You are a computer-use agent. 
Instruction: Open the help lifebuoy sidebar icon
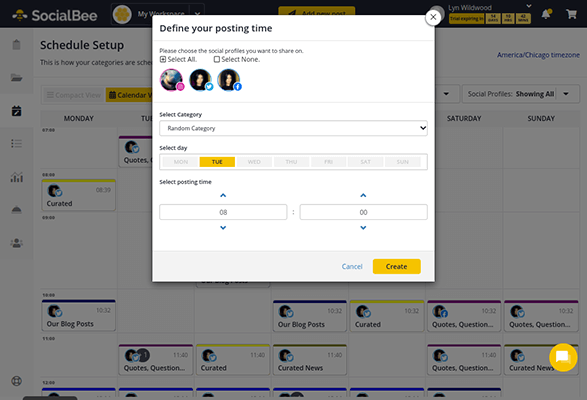click(16, 381)
